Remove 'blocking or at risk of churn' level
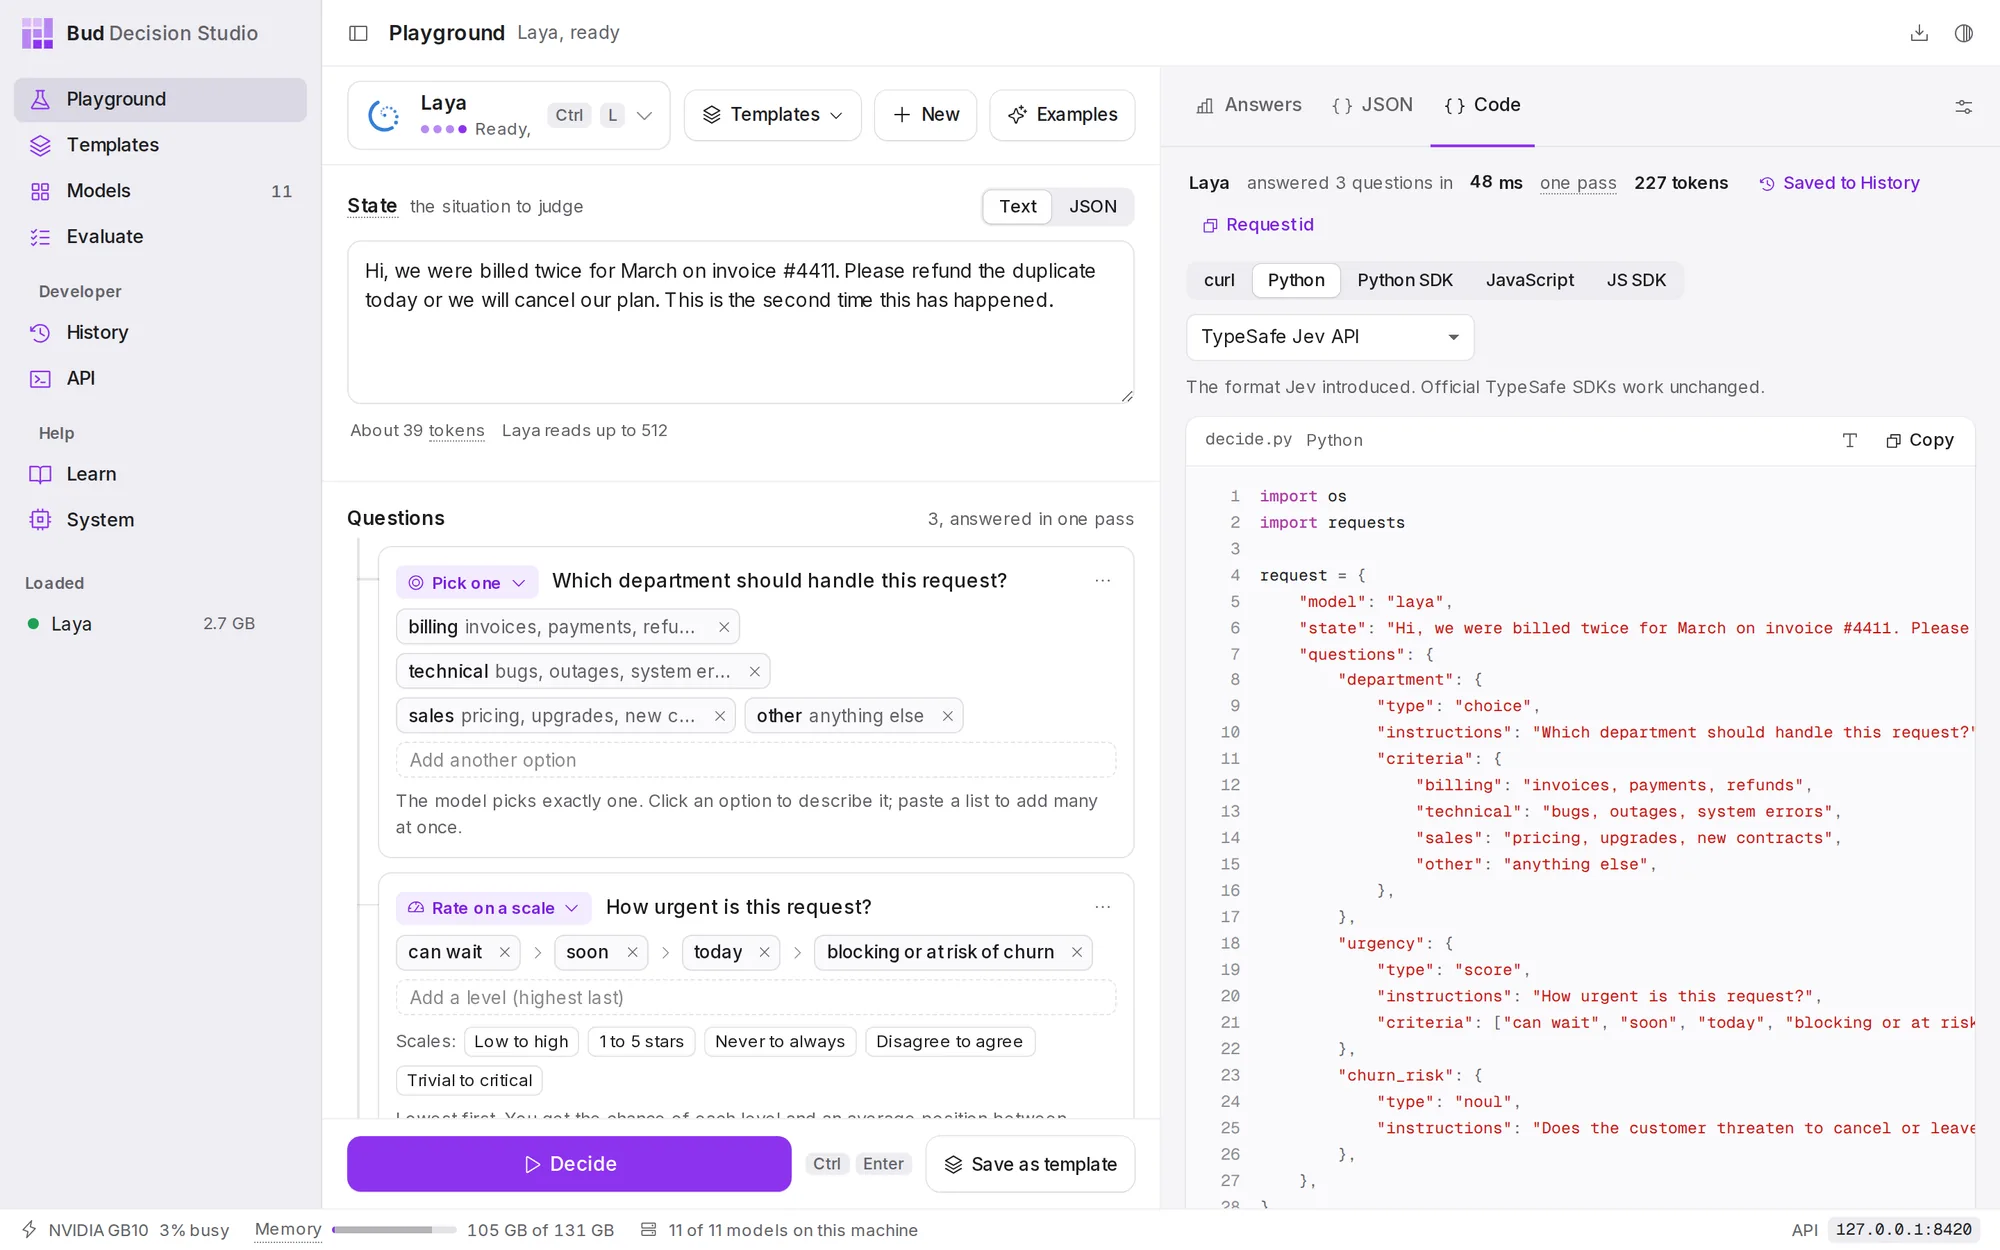The height and width of the screenshot is (1250, 2000). click(1077, 952)
